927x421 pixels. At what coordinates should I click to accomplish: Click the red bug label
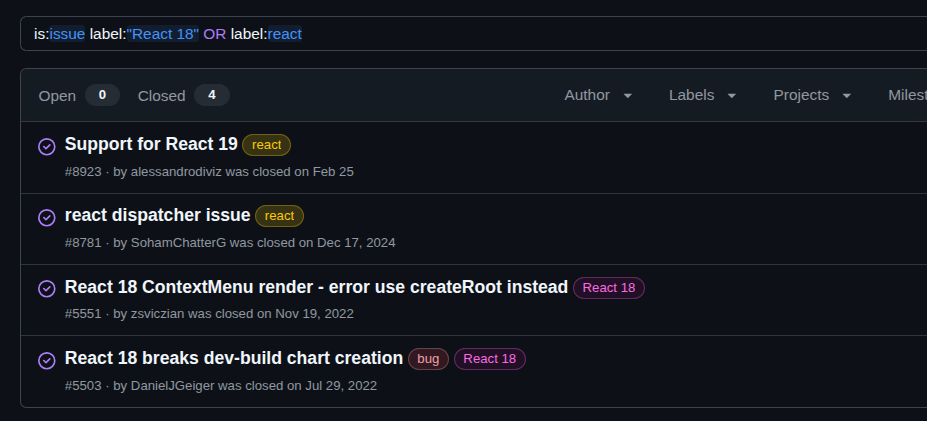(428, 359)
